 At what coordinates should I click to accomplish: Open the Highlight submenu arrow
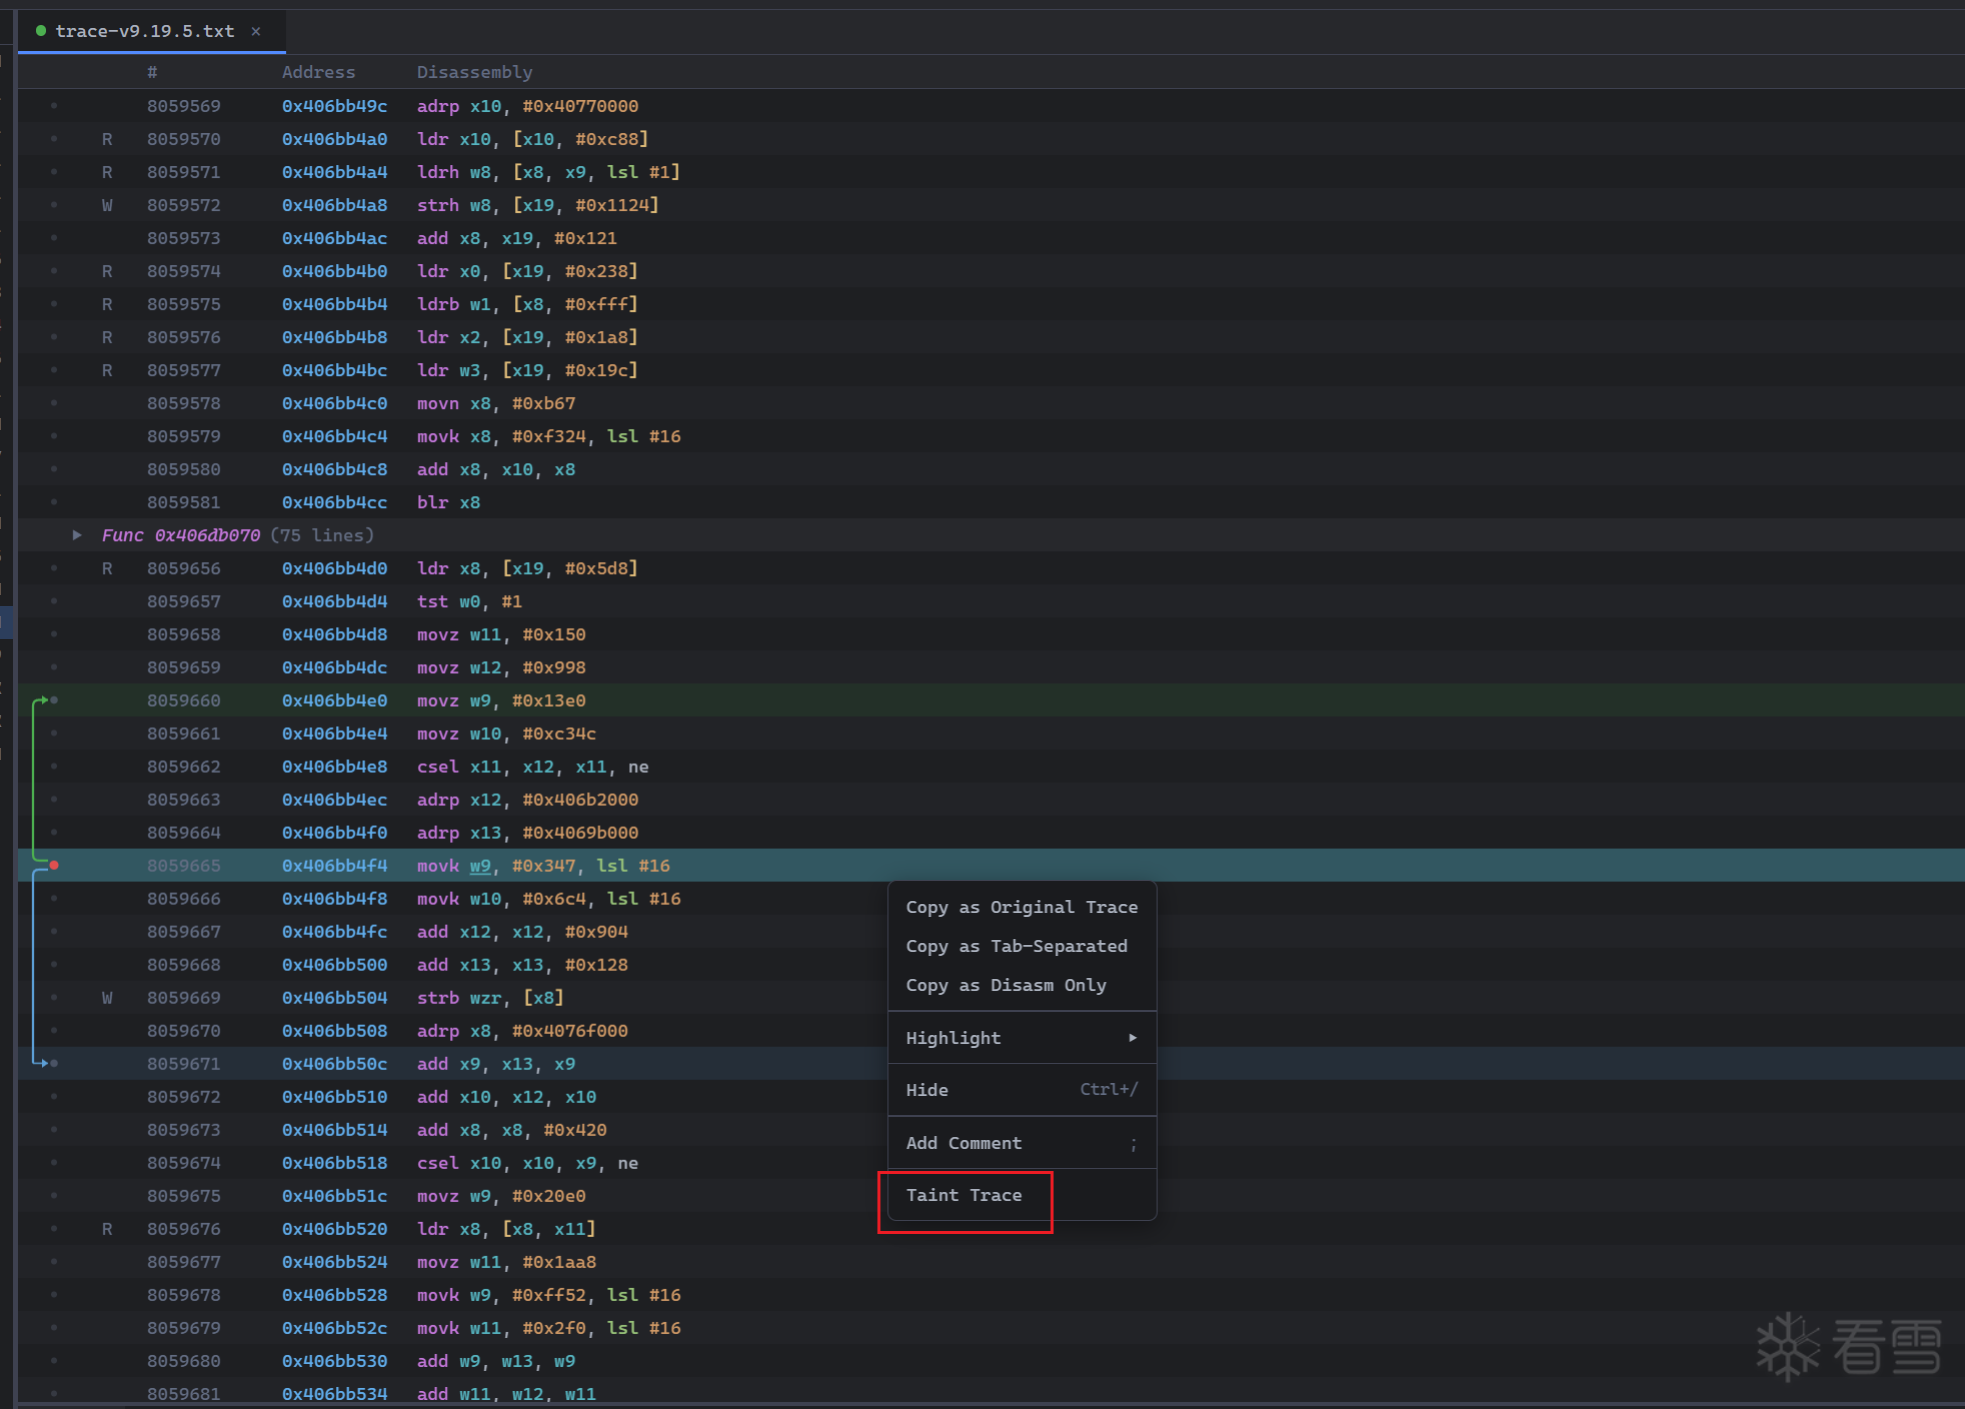tap(1132, 1038)
